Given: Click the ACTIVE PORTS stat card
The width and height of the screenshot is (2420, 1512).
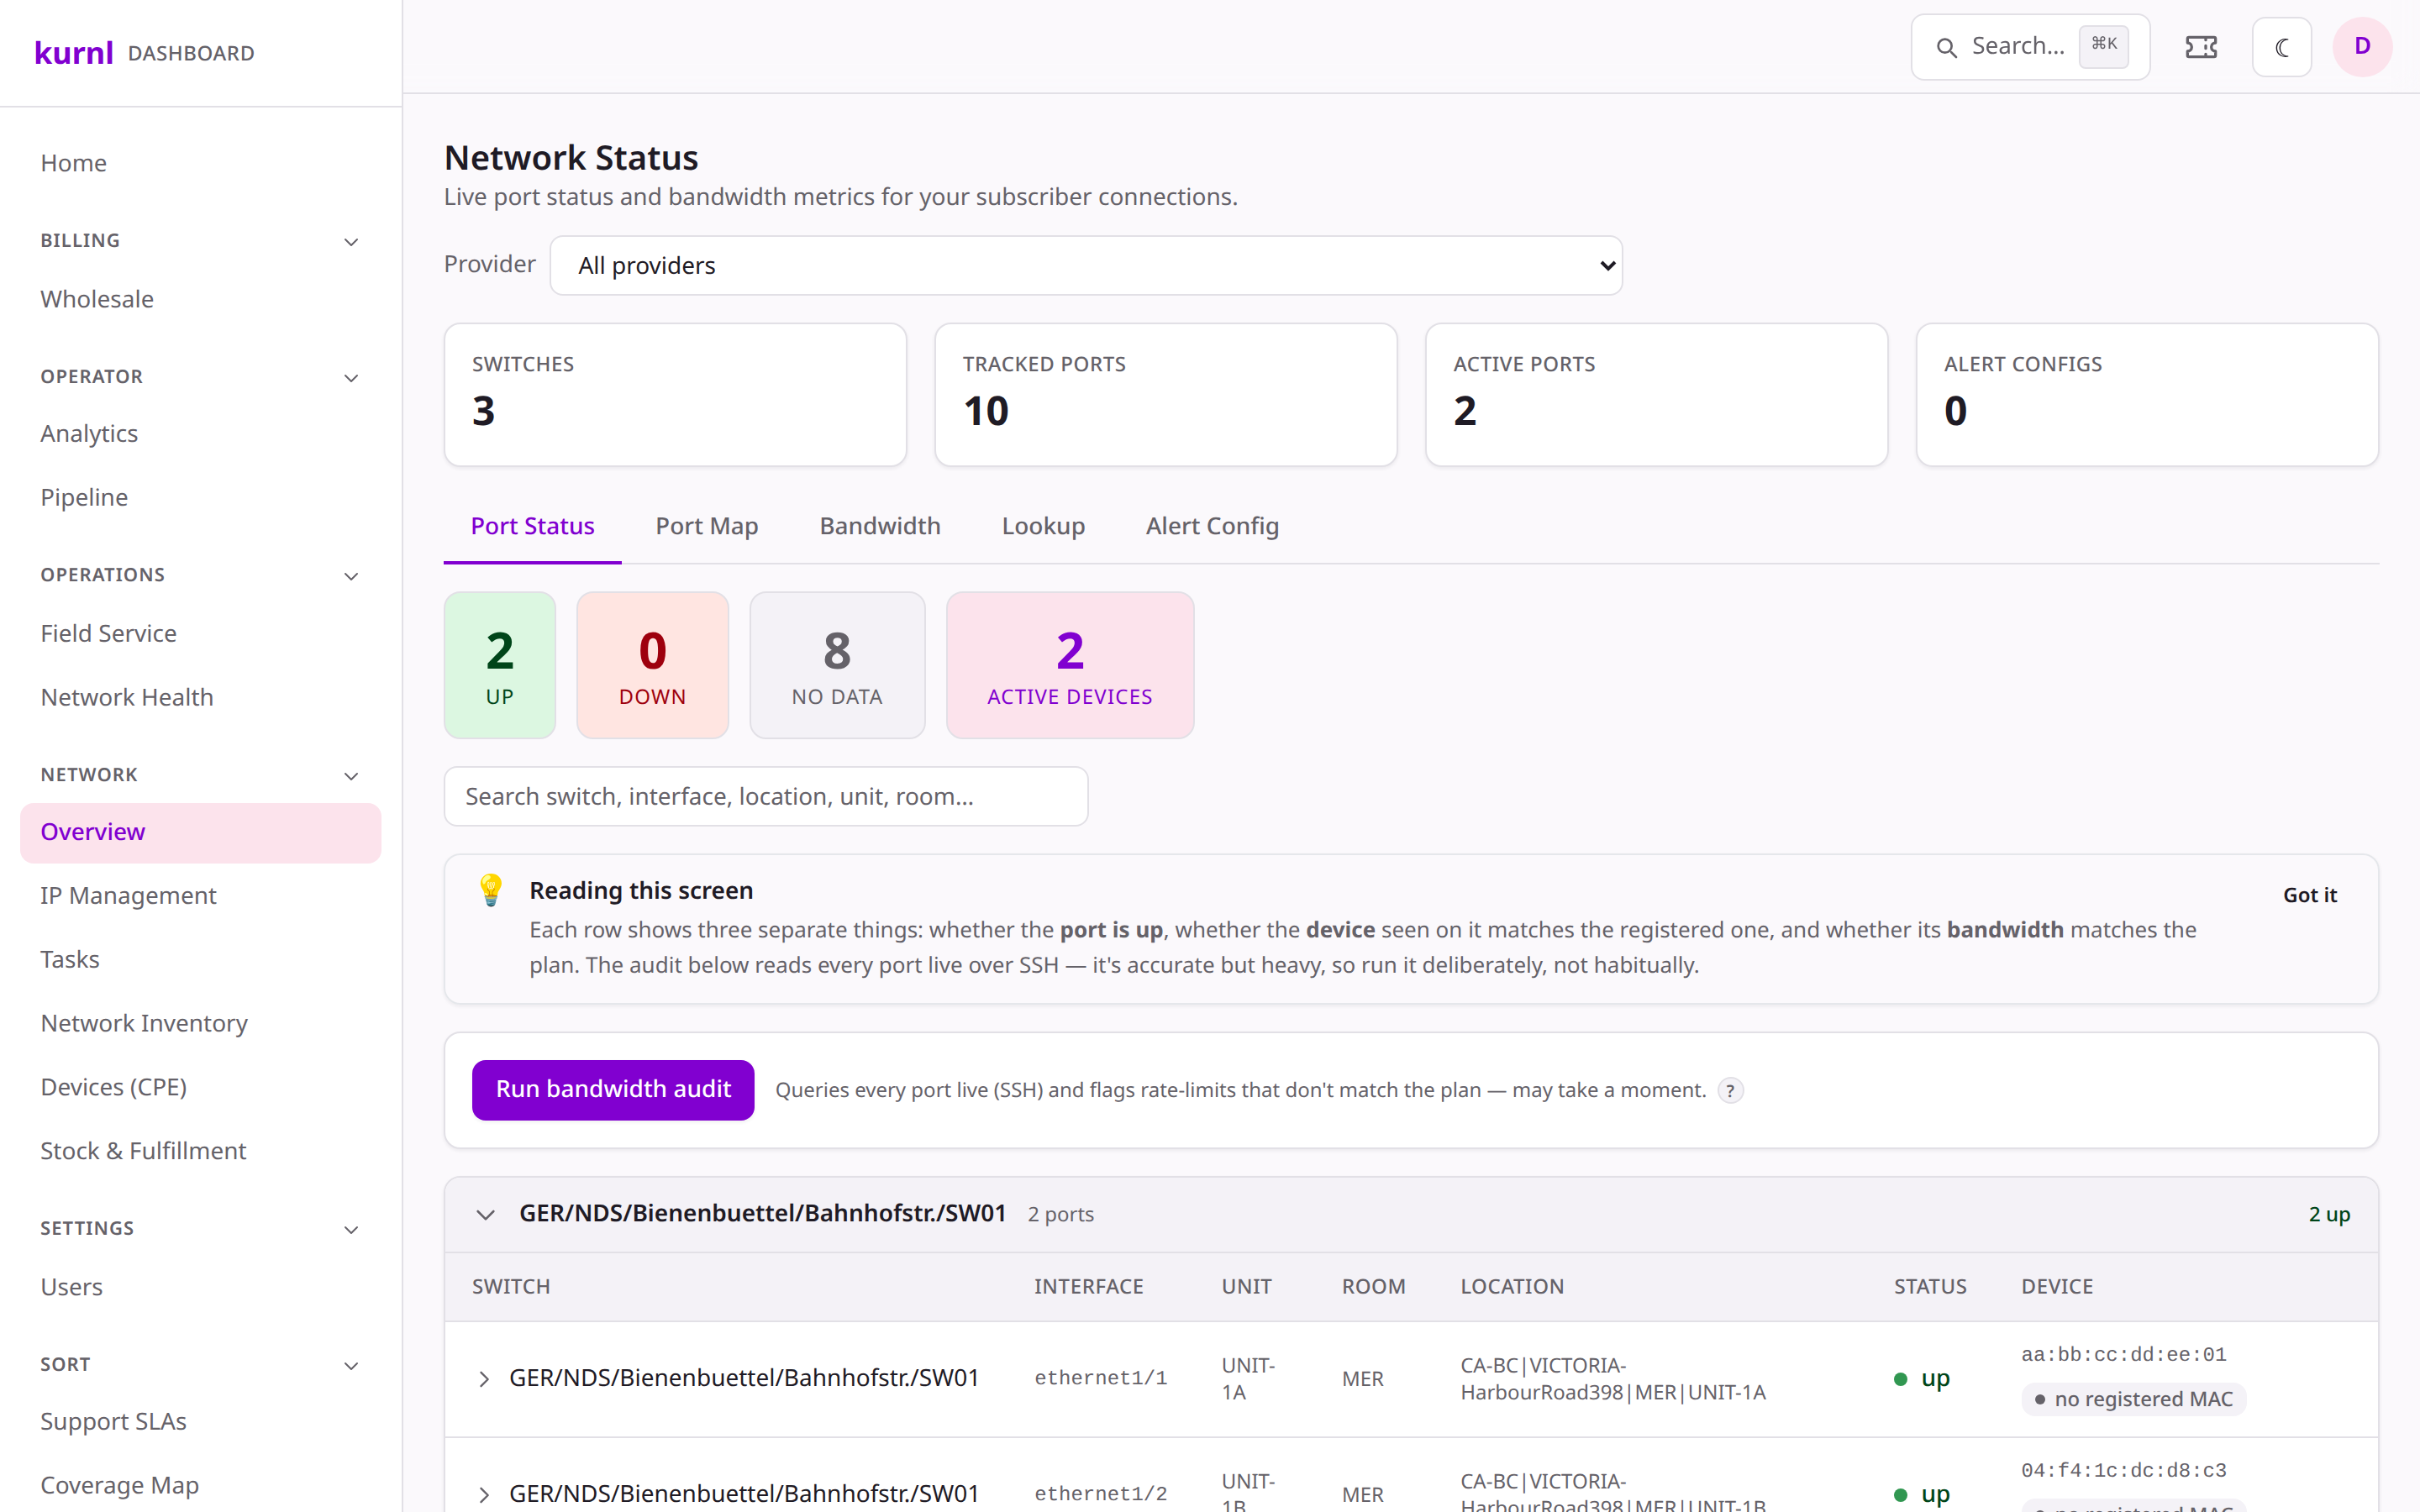Looking at the screenshot, I should point(1656,394).
